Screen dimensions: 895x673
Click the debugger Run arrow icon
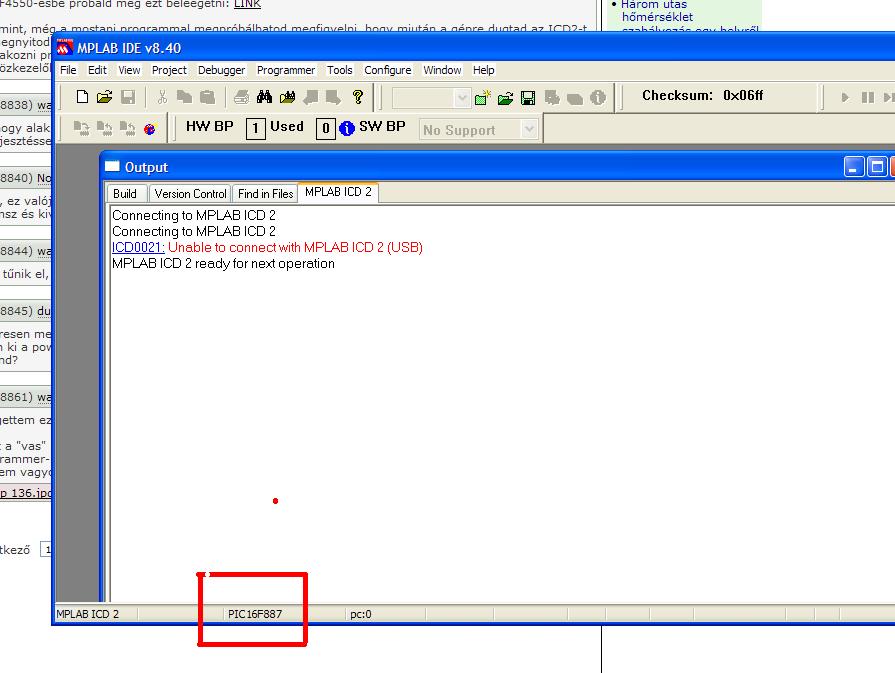(845, 98)
